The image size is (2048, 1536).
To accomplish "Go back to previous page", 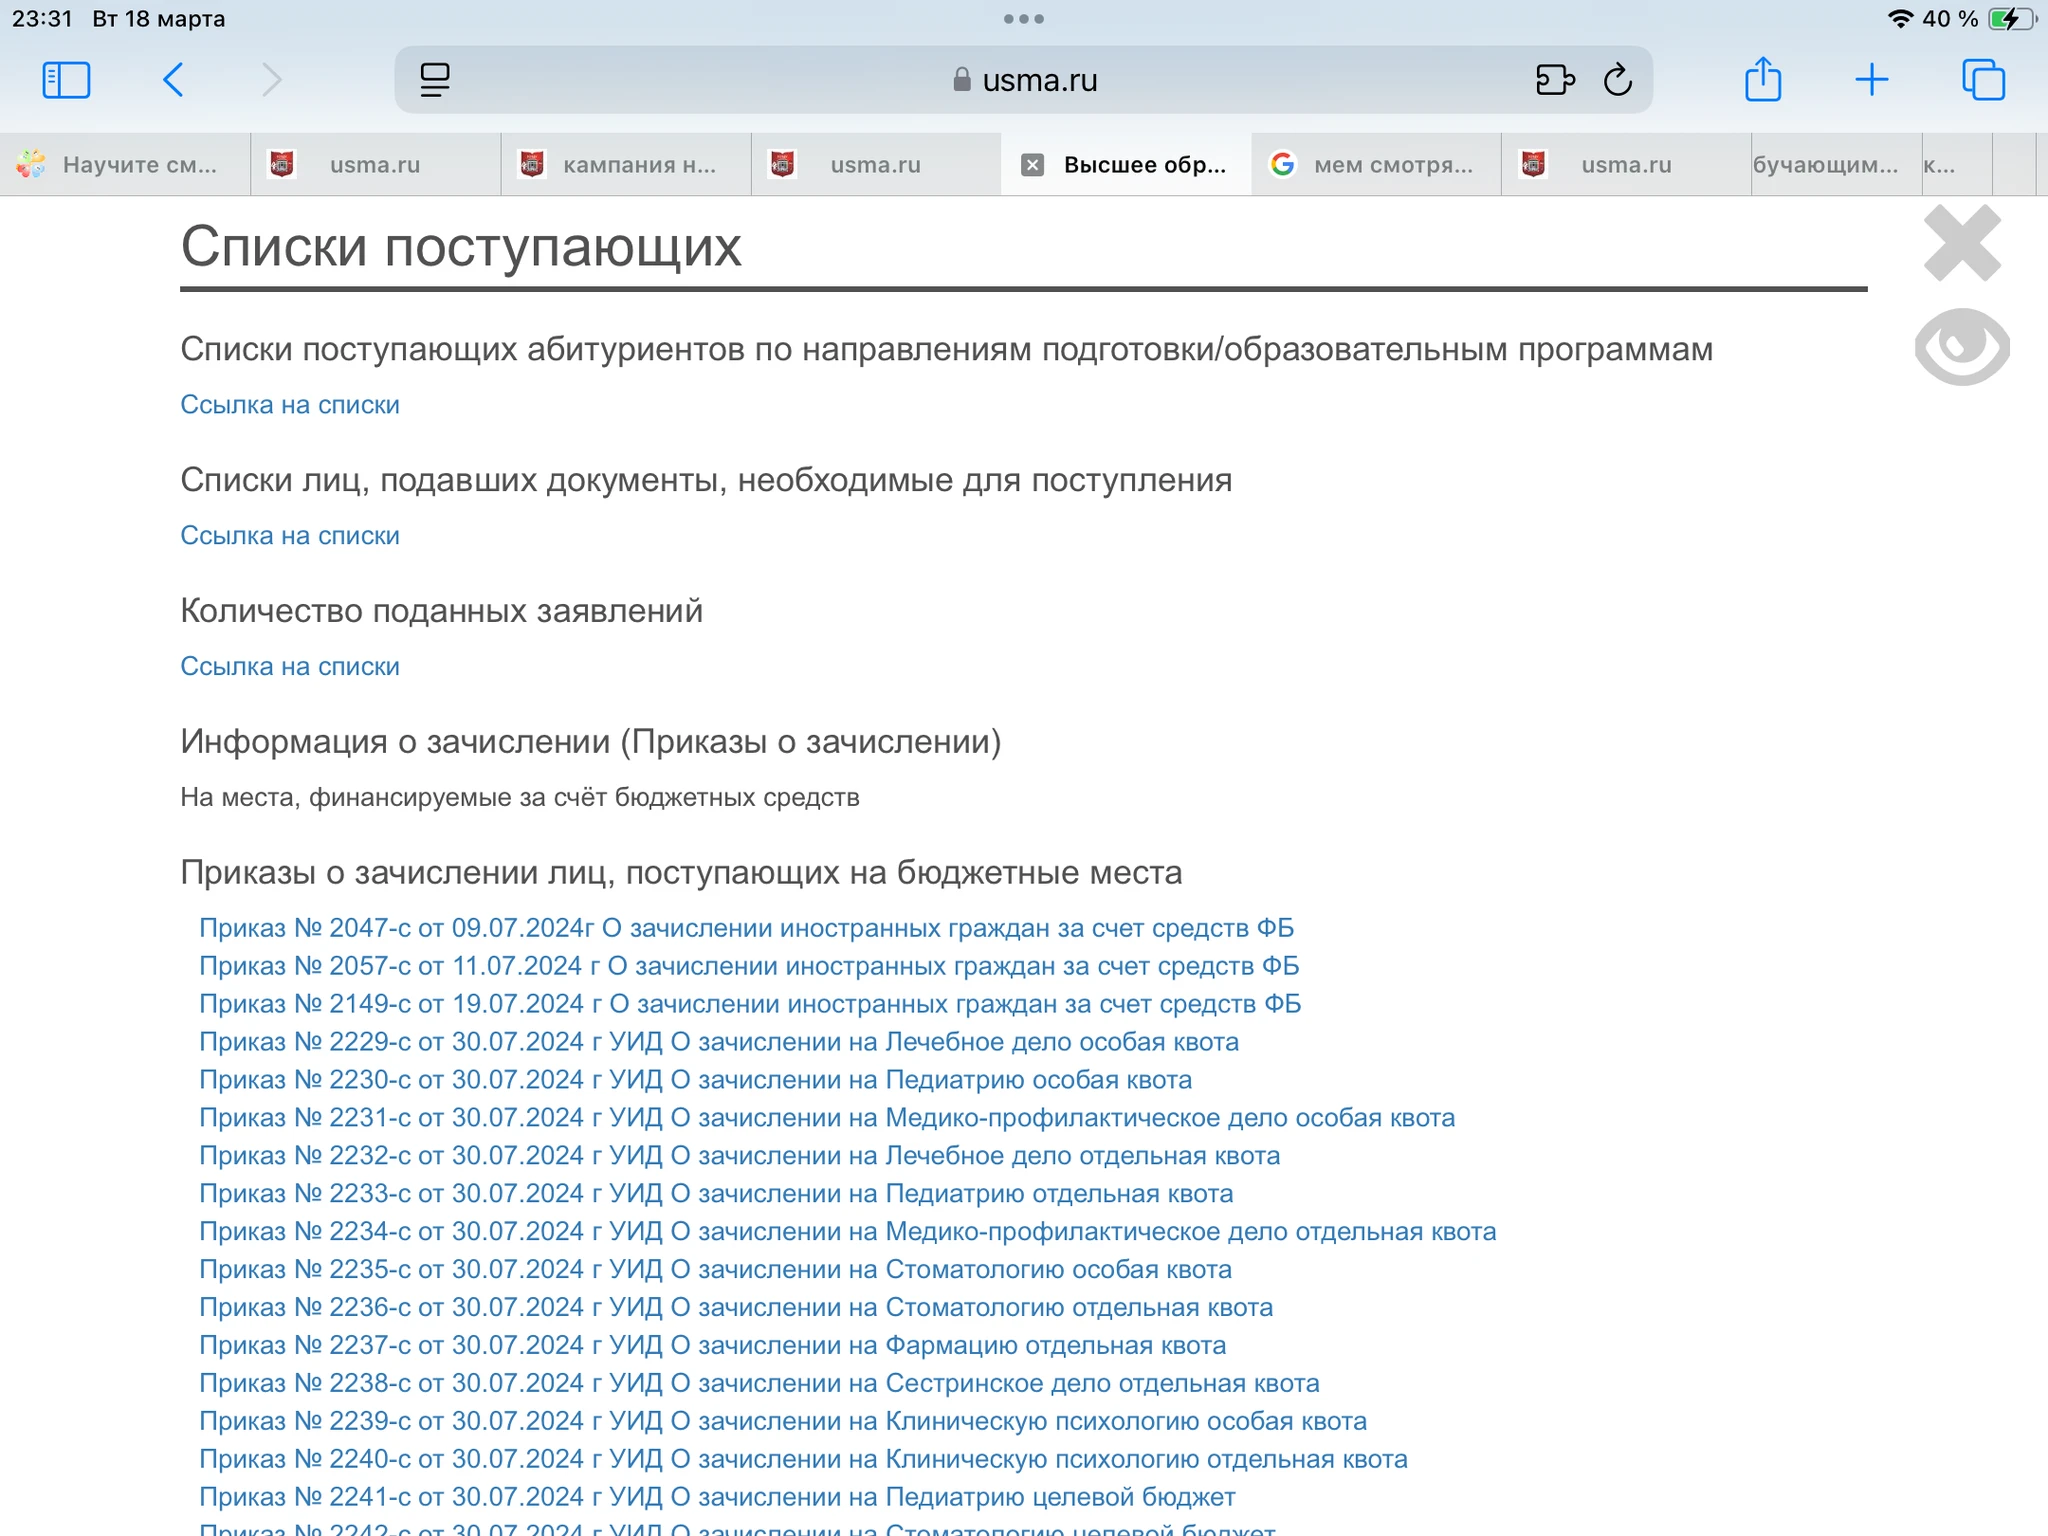I will point(173,80).
